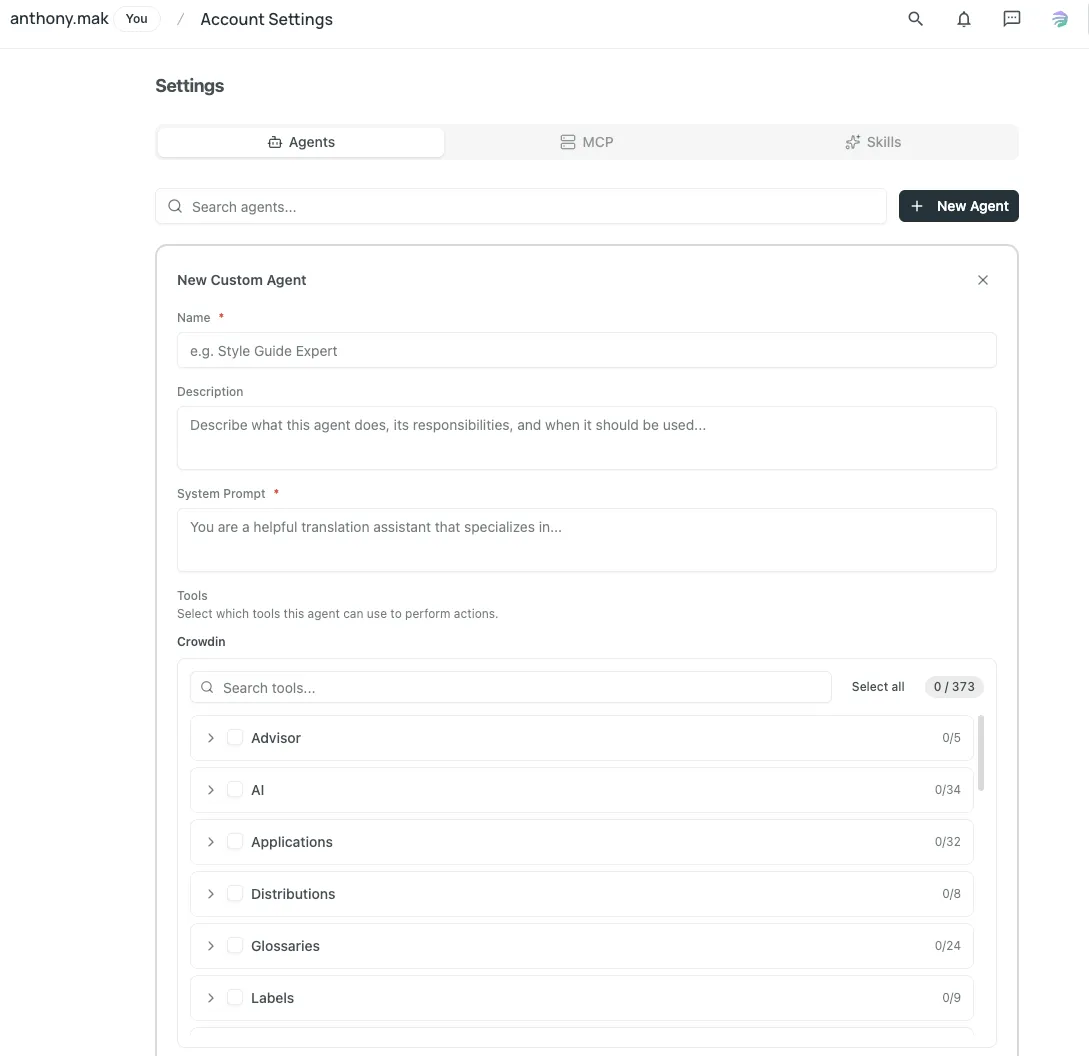Check the Glossaries tools checkbox
The height and width of the screenshot is (1056, 1089).
[235, 946]
